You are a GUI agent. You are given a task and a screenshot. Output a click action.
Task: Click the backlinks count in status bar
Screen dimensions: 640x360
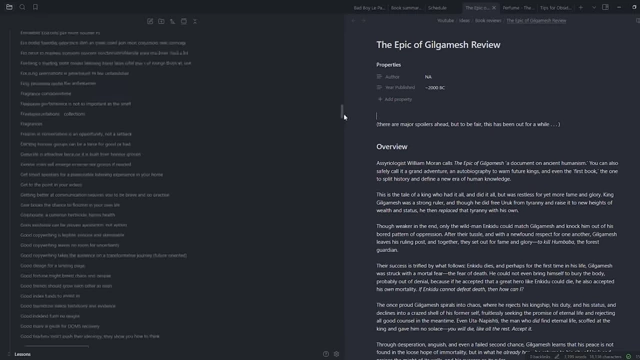coord(540,357)
